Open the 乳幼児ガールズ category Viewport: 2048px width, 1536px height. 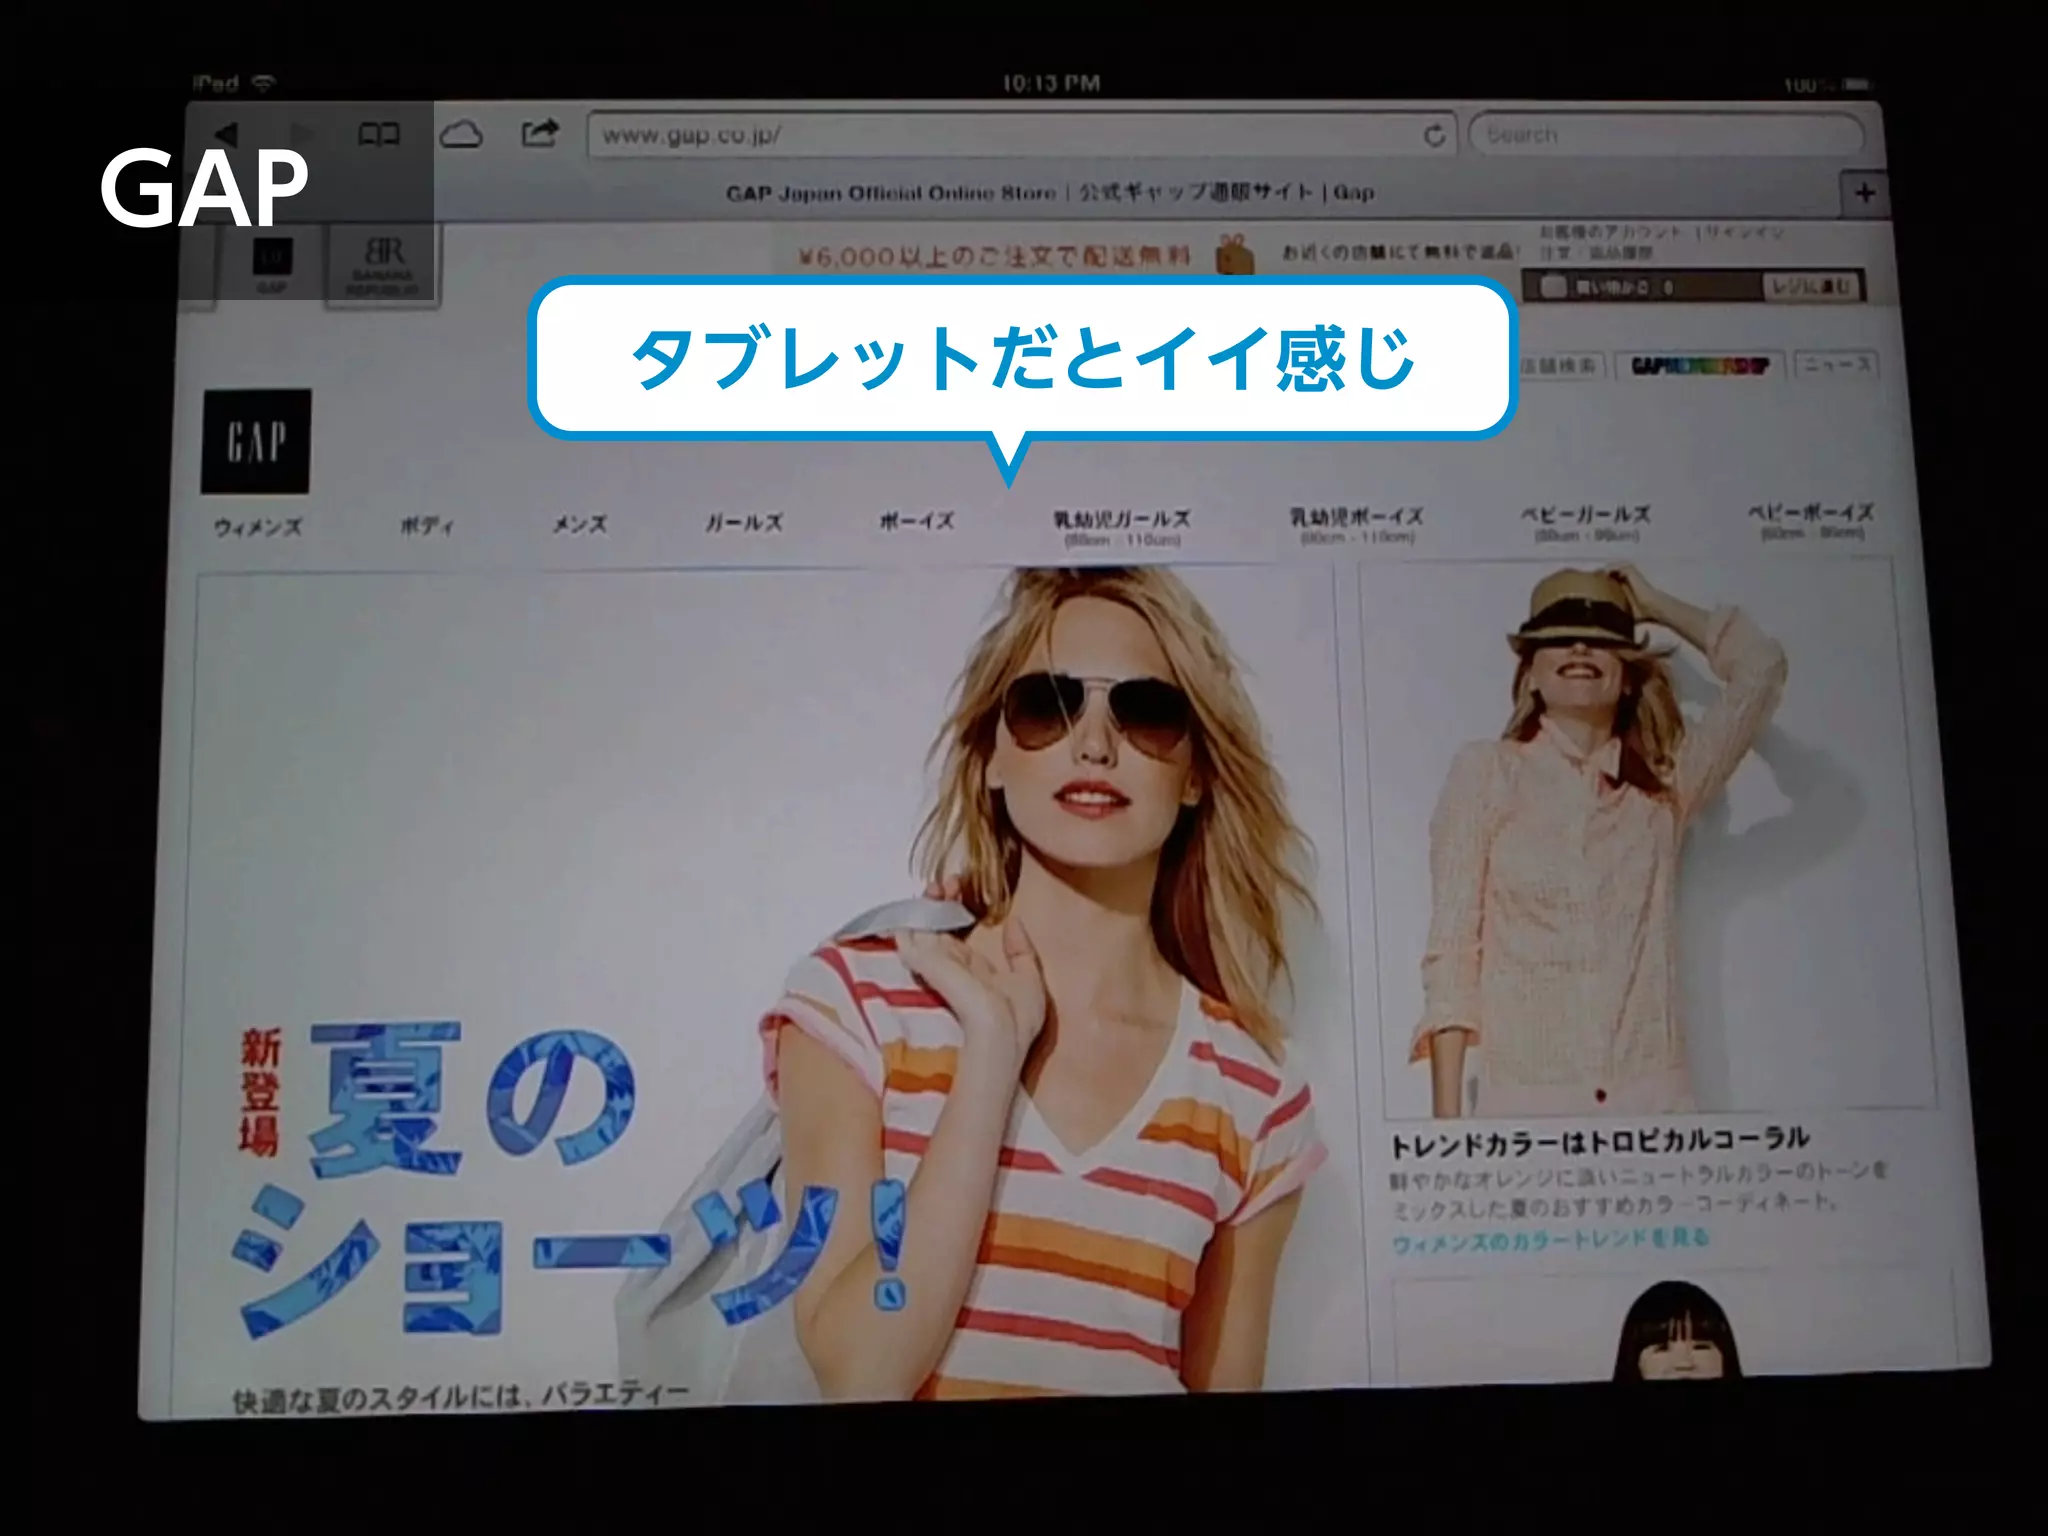coord(1121,527)
